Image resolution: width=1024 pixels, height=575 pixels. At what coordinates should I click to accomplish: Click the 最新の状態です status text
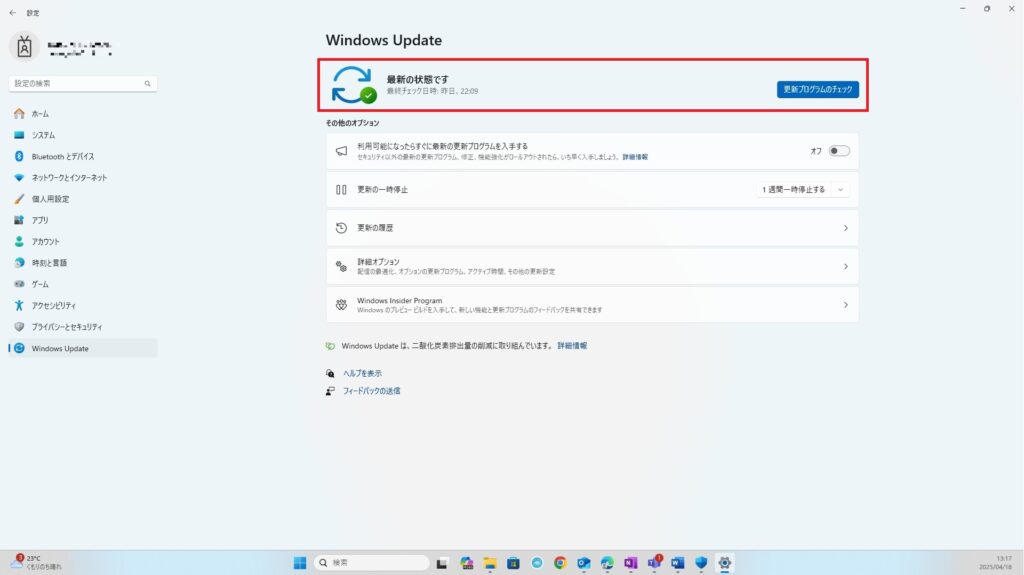(x=417, y=79)
